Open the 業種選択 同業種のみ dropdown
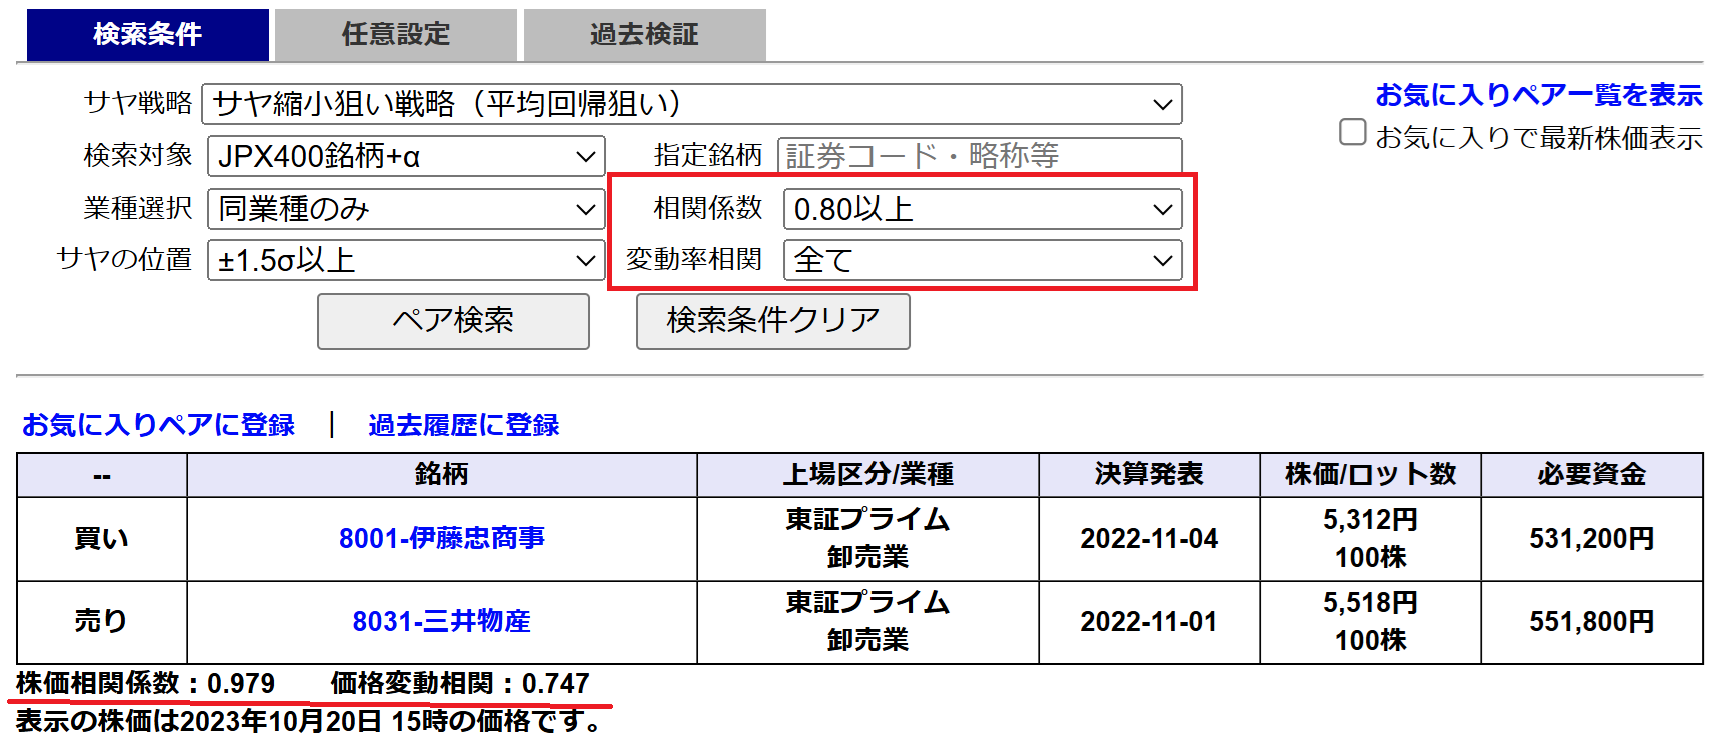 (x=406, y=209)
